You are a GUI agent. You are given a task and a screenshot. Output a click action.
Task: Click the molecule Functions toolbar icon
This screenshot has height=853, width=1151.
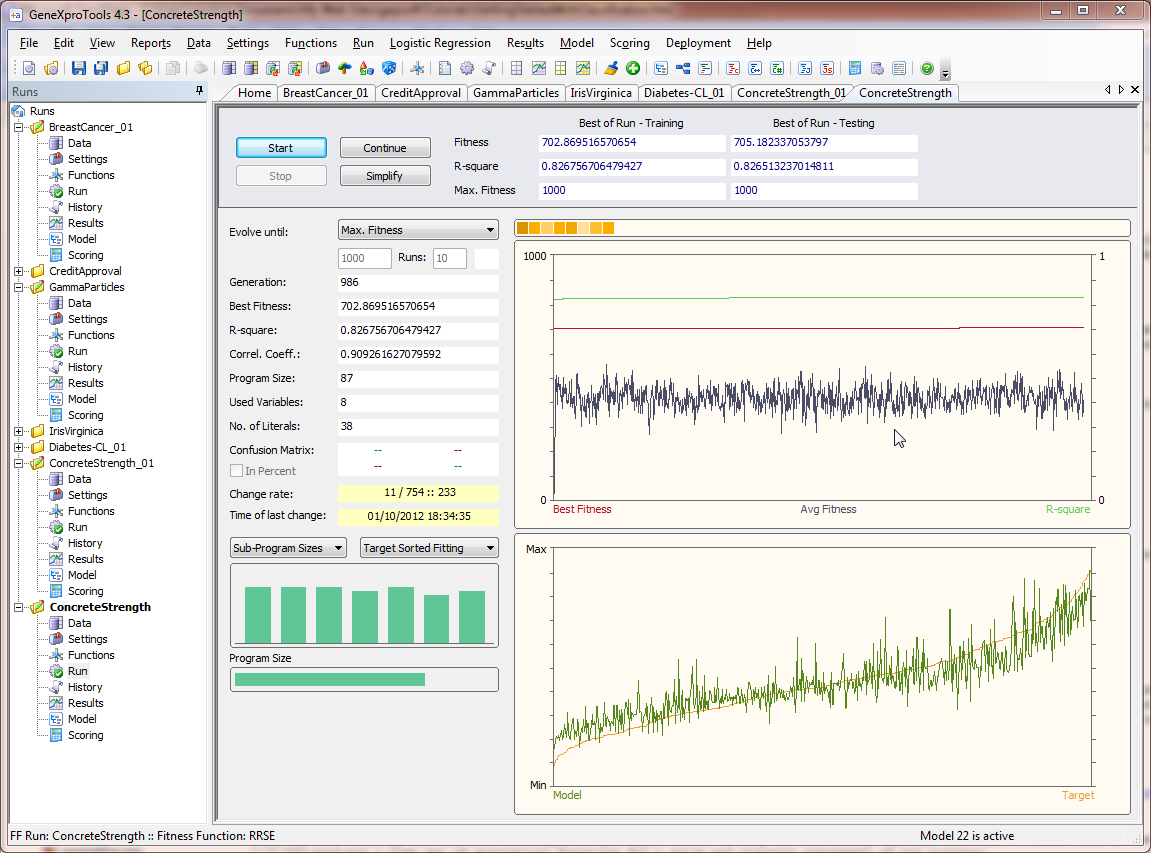pos(417,68)
